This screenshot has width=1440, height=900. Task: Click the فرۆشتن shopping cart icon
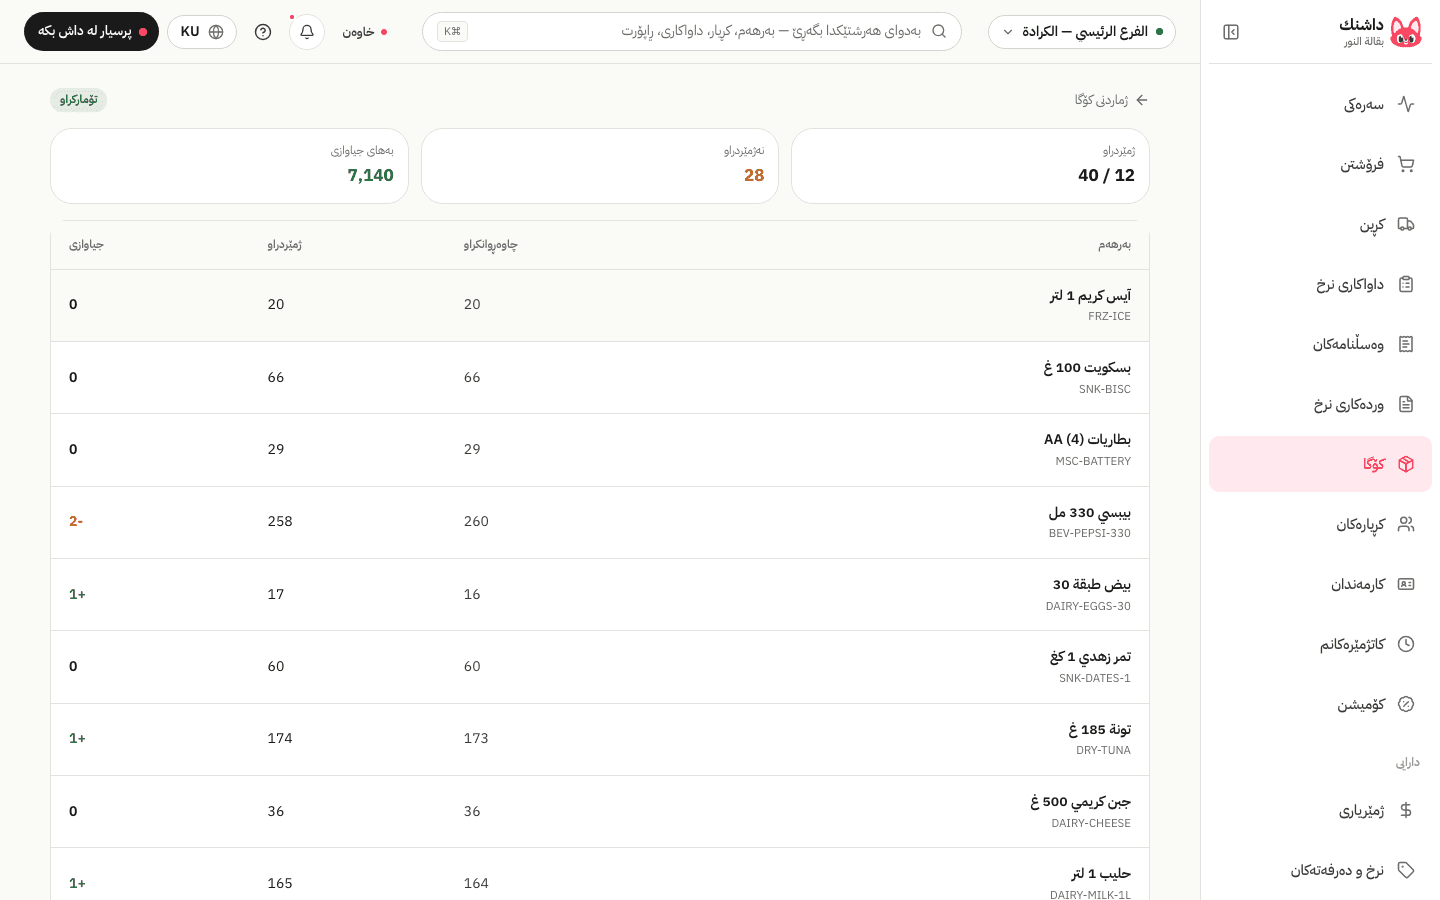click(x=1406, y=164)
